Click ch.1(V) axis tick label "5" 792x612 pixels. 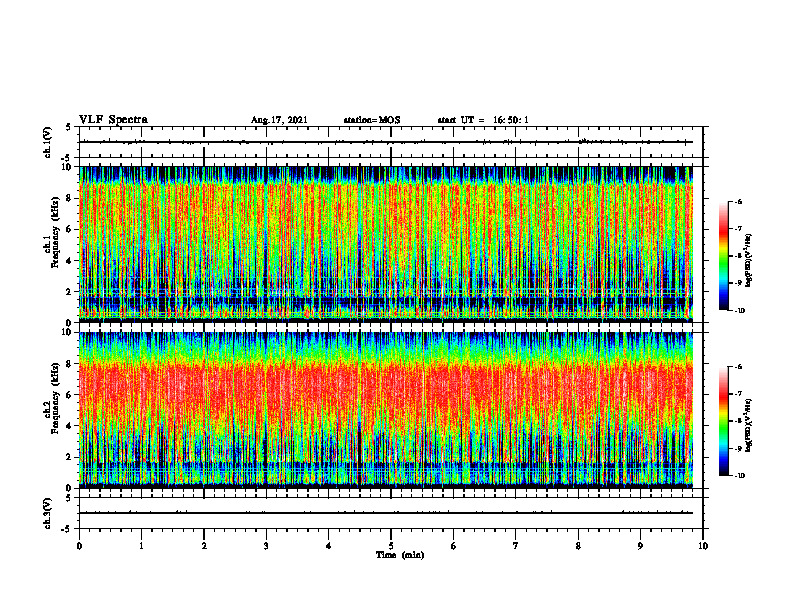[69, 128]
